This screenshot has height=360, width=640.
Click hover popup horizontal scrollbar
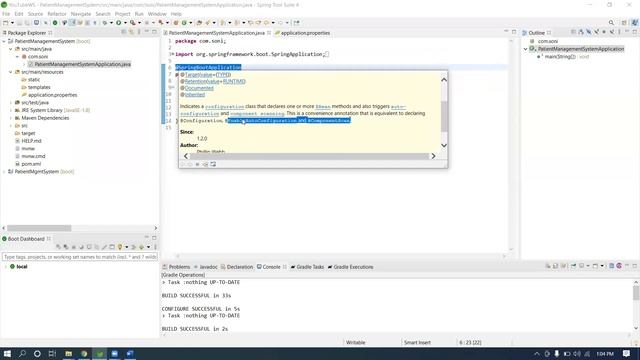coord(309,156)
